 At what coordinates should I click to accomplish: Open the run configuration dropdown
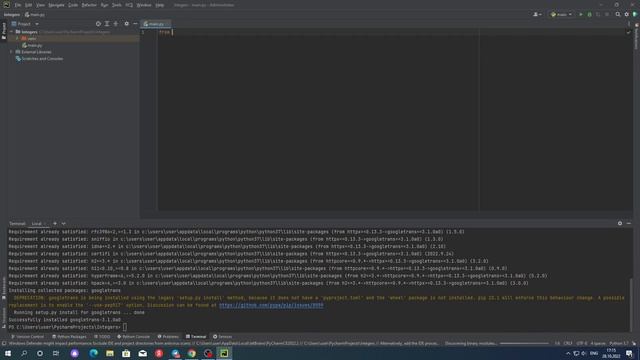coord(561,15)
